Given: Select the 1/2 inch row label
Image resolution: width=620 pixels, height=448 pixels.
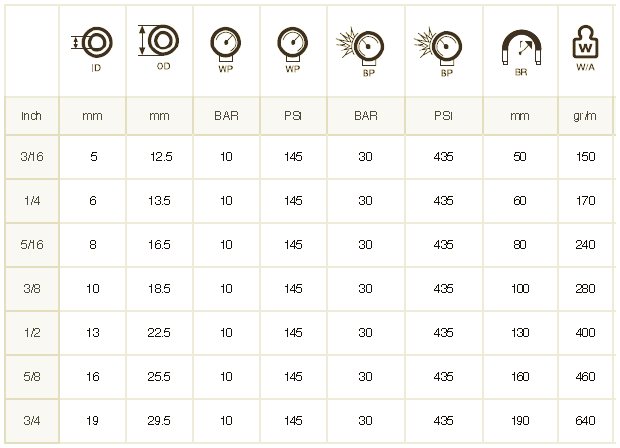Looking at the screenshot, I should click(x=32, y=333).
